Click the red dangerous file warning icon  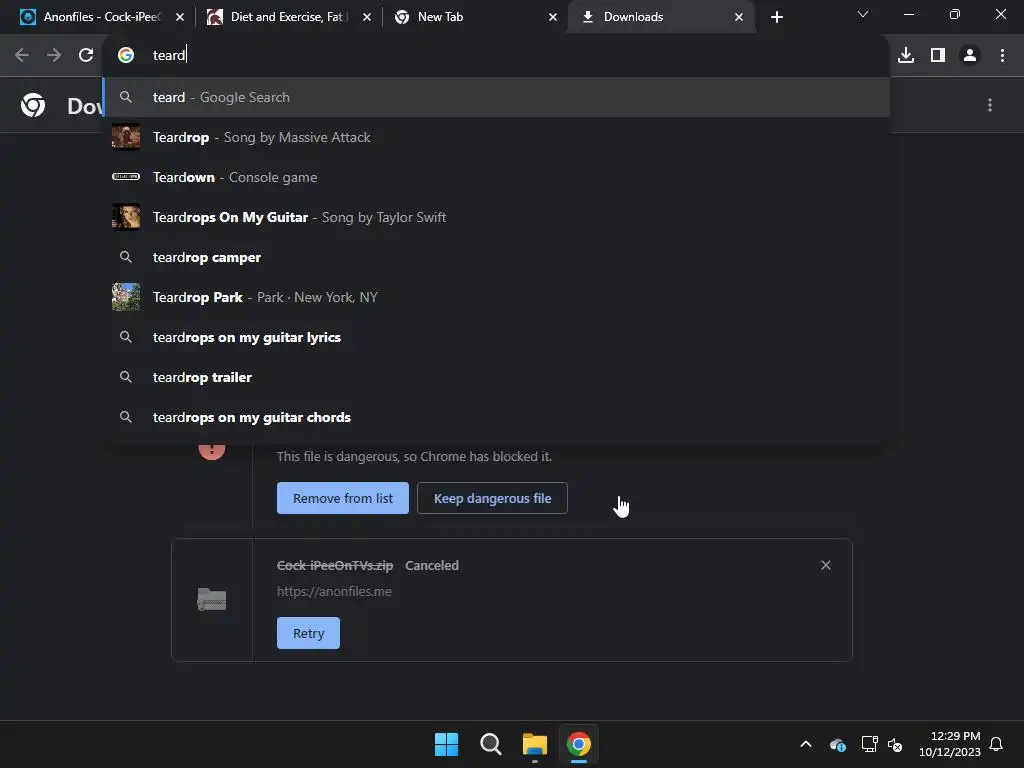[x=212, y=451]
